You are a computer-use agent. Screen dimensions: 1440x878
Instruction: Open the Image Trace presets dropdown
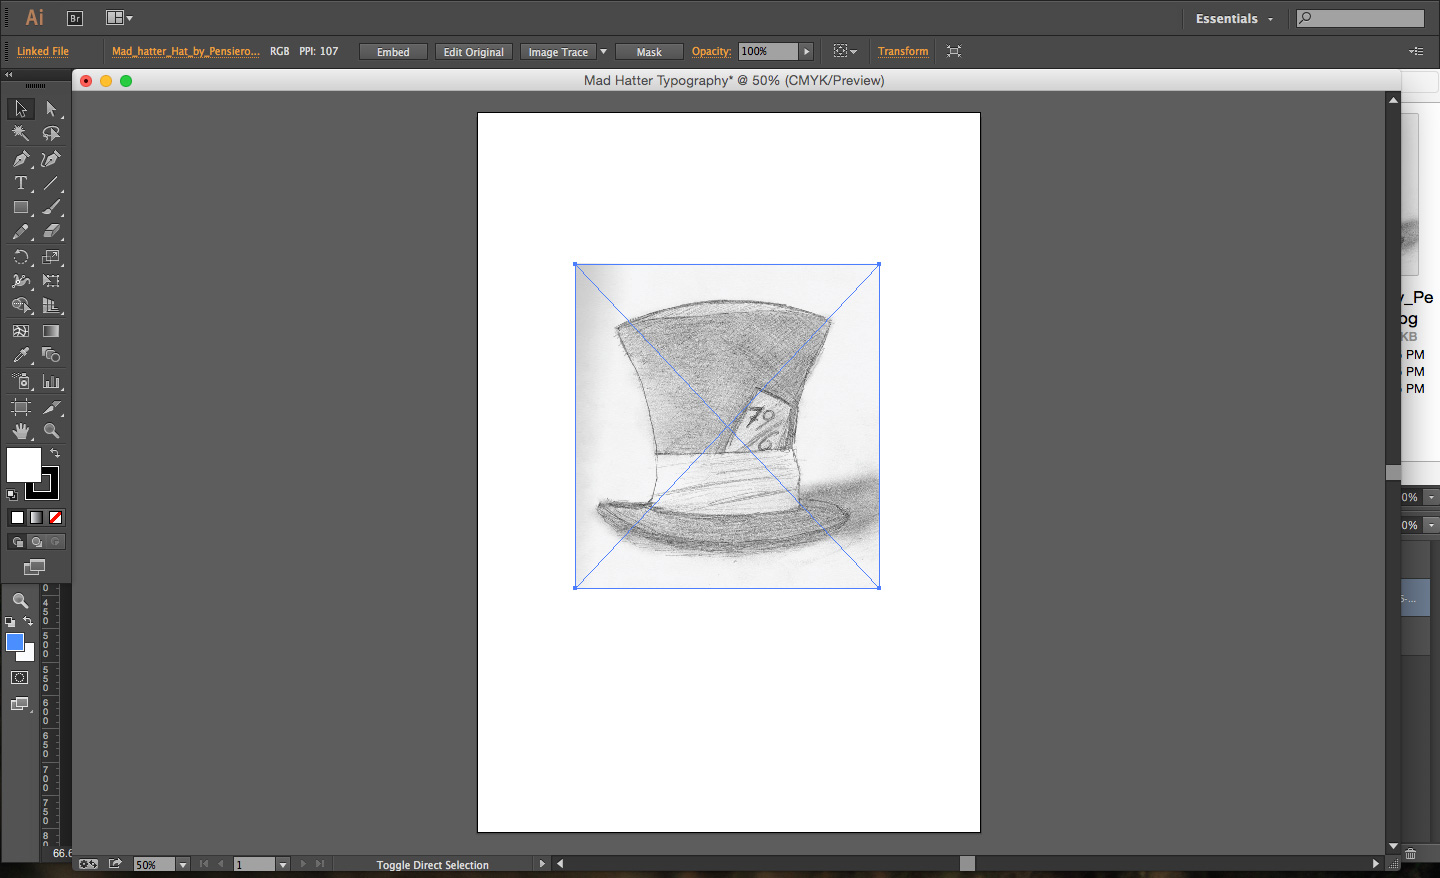[x=603, y=52]
